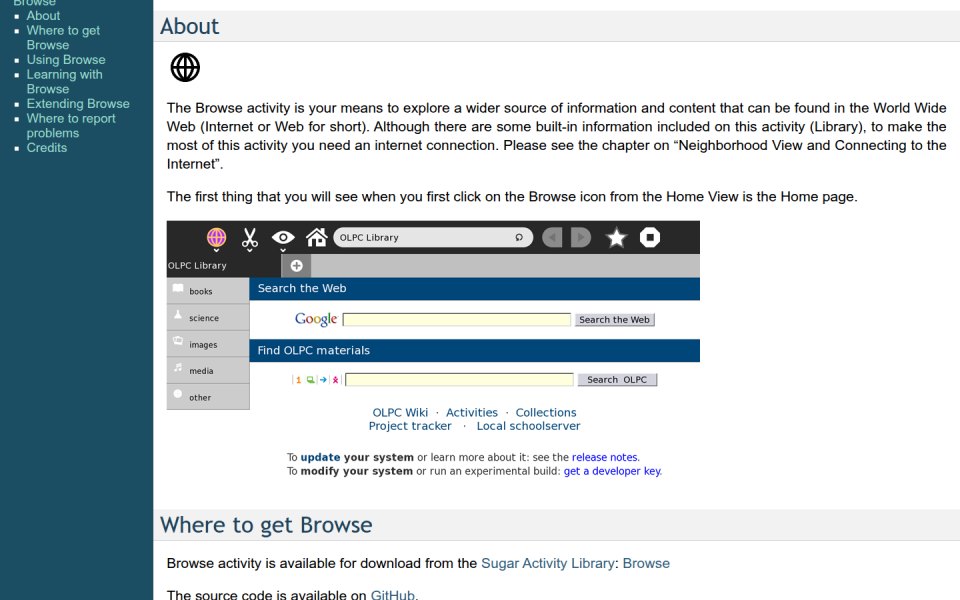Expand the dropdown arrow under the eye icon
This screenshot has width=960, height=600.
click(283, 250)
